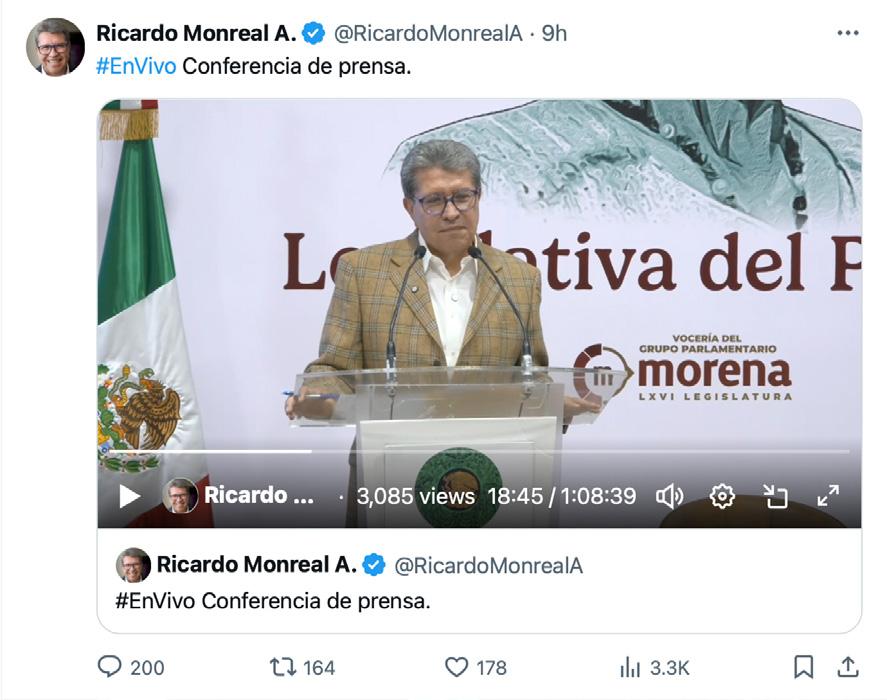This screenshot has height=700, width=887.
Task: Expand video to fullscreen
Action: tap(828, 496)
